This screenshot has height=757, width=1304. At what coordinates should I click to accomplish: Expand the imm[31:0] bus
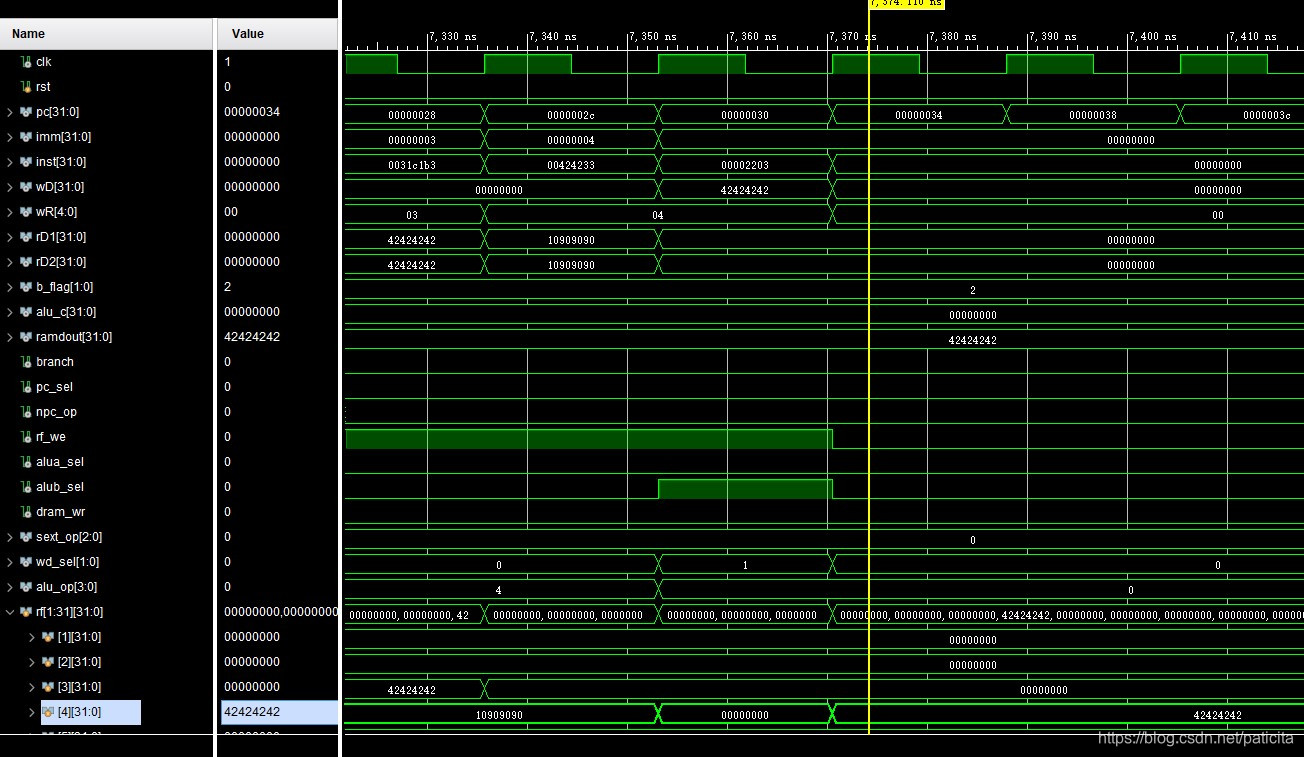(x=10, y=137)
